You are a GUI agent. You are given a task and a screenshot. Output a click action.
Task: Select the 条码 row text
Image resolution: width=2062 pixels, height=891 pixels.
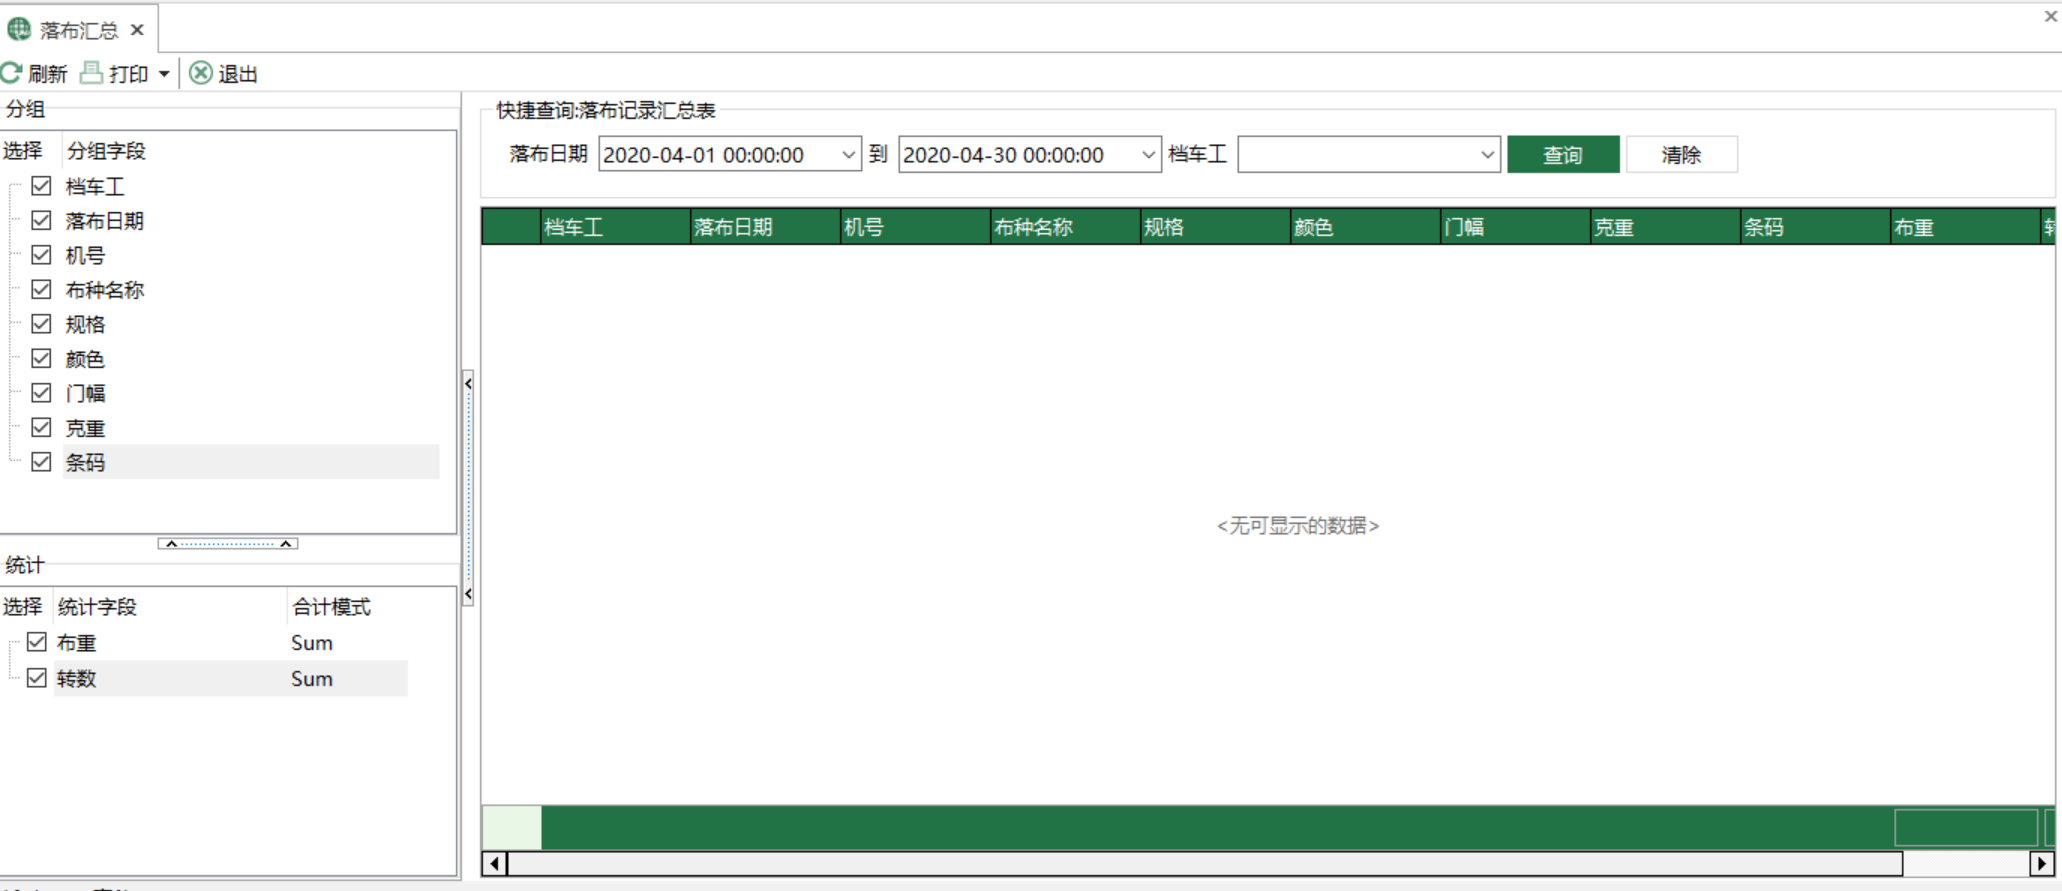pos(85,463)
